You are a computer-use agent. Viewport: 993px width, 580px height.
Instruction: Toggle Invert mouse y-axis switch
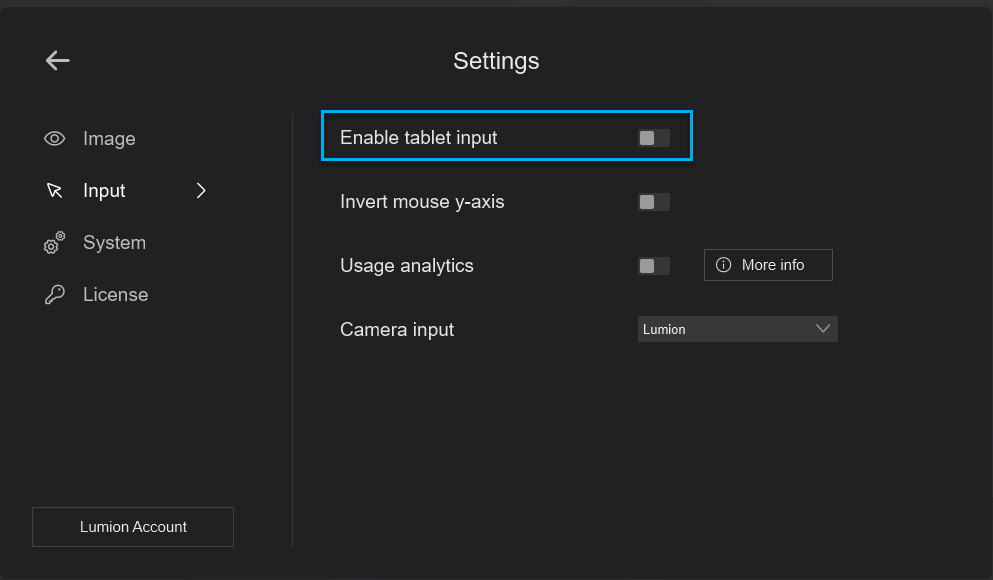[654, 202]
